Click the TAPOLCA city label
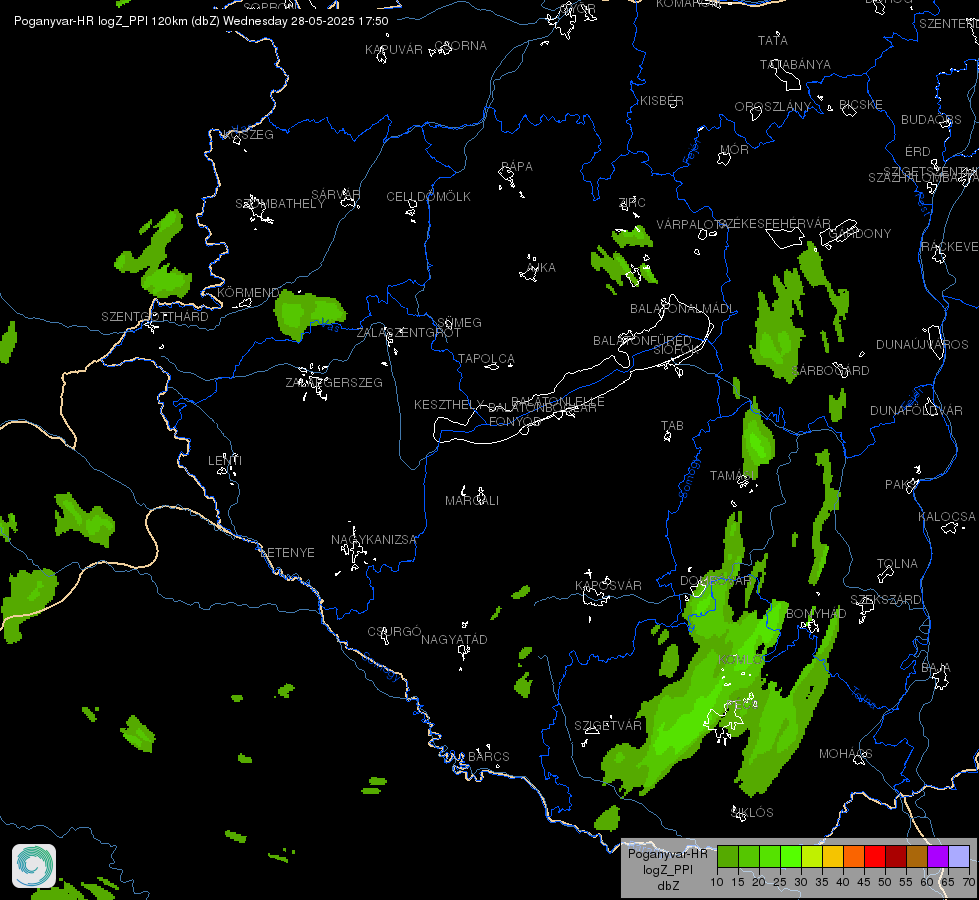Image resolution: width=979 pixels, height=900 pixels. click(x=486, y=359)
